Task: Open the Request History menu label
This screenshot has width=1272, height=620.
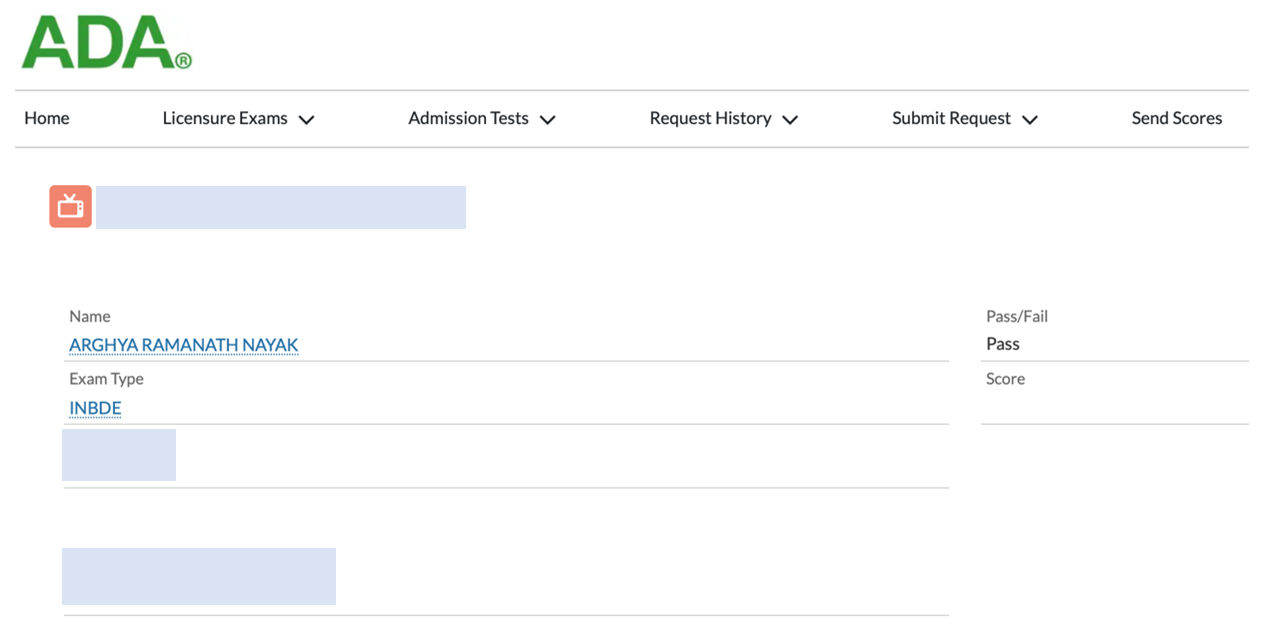Action: [710, 118]
